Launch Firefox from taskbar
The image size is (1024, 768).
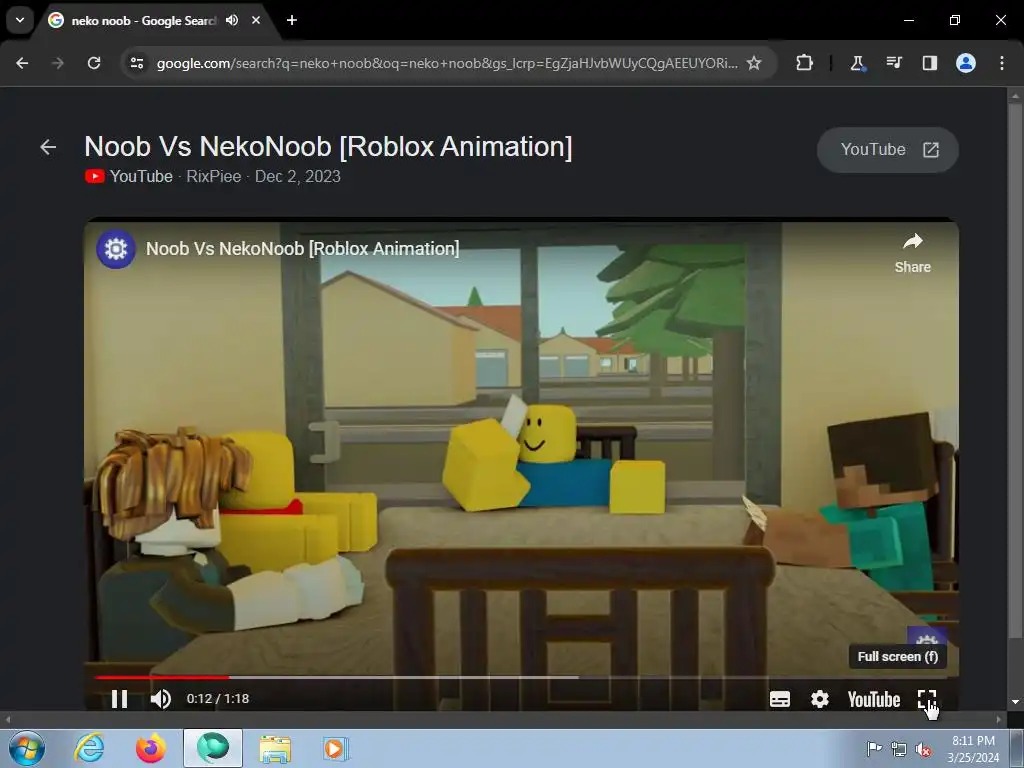(151, 748)
